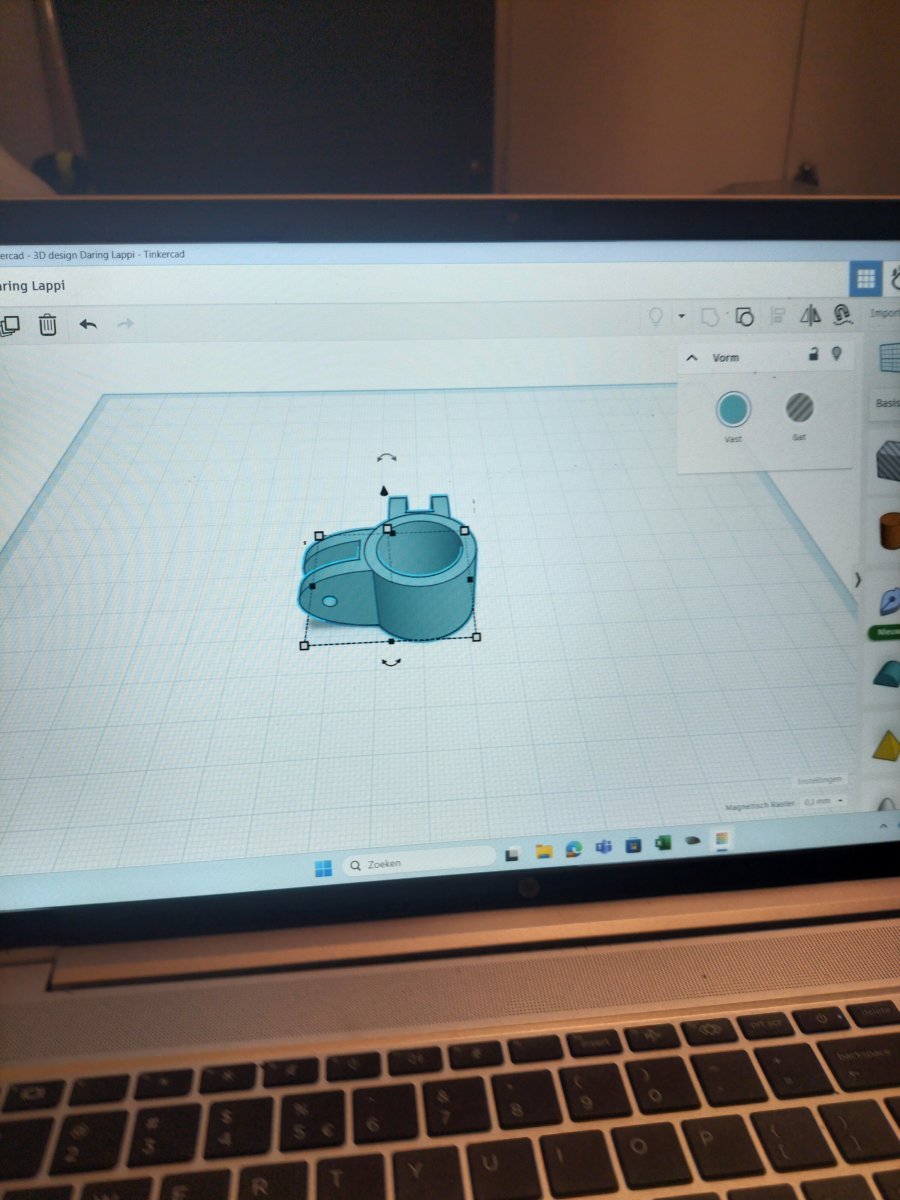Collapse the shapes sidebar with the chevron

[x=857, y=580]
